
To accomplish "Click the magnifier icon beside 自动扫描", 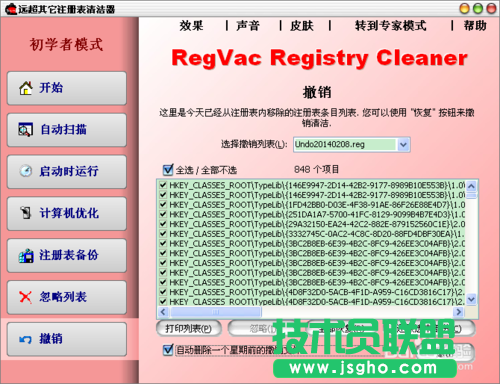I will pyautogui.click(x=25, y=130).
